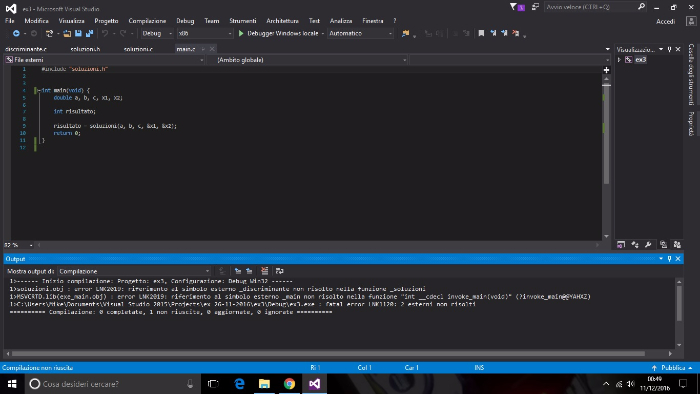
Task: Click the find in files toolbar icon
Action: click(x=405, y=33)
